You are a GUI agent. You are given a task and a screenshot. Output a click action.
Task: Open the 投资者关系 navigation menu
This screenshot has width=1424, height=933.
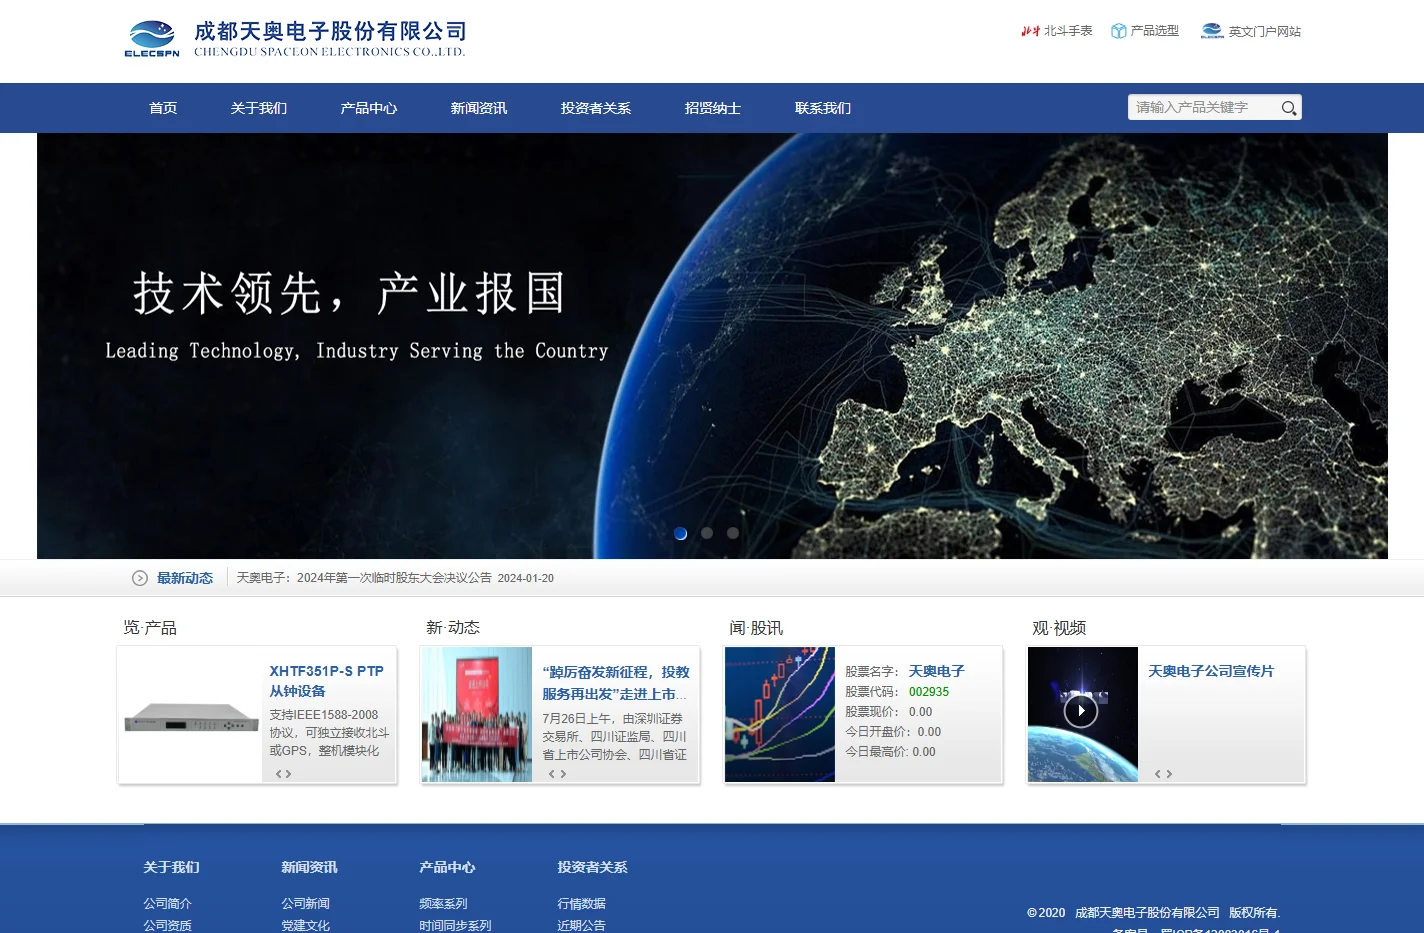(x=596, y=108)
